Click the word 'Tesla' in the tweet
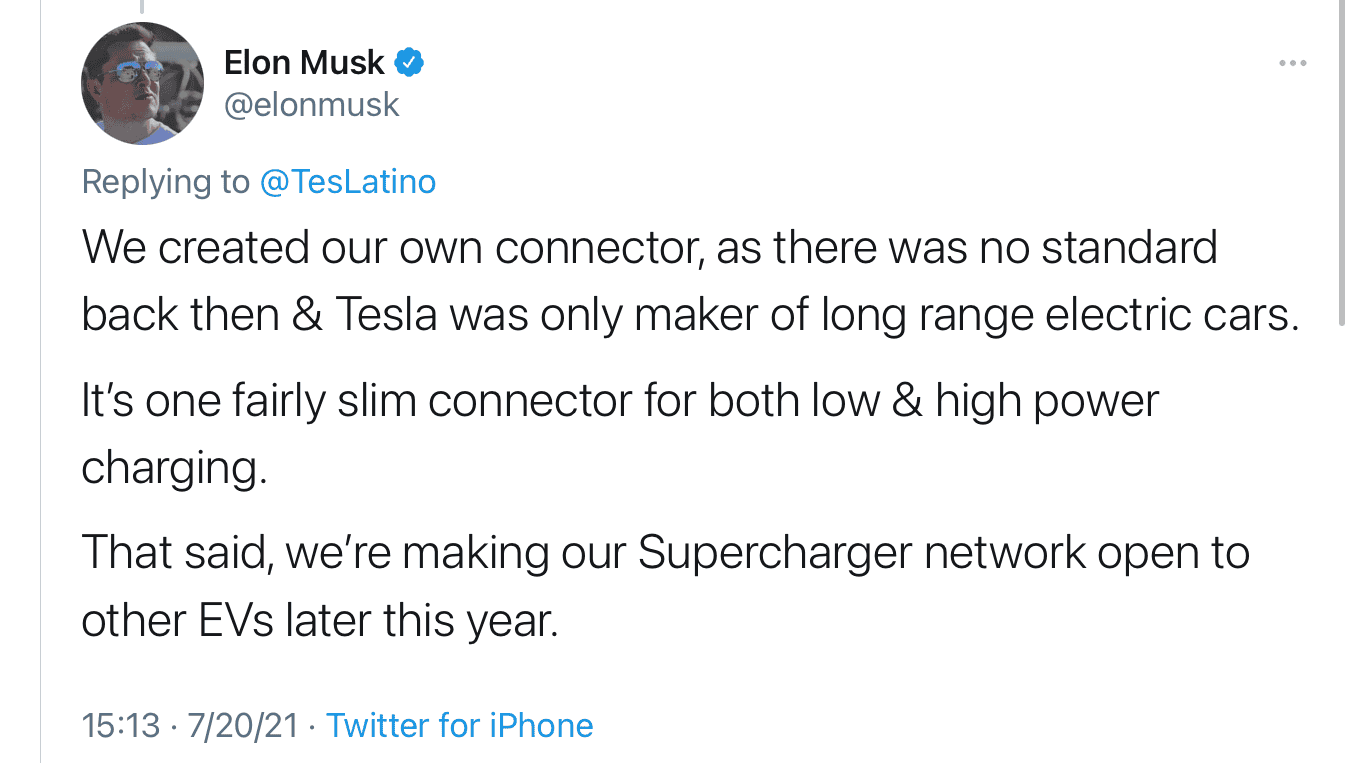Viewport: 1351px width, 763px height. 386,314
